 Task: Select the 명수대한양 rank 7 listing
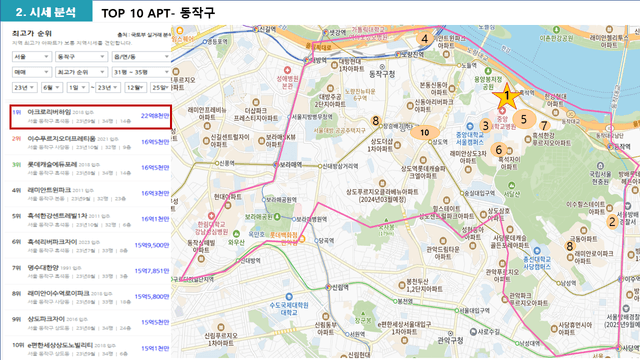pos(90,271)
